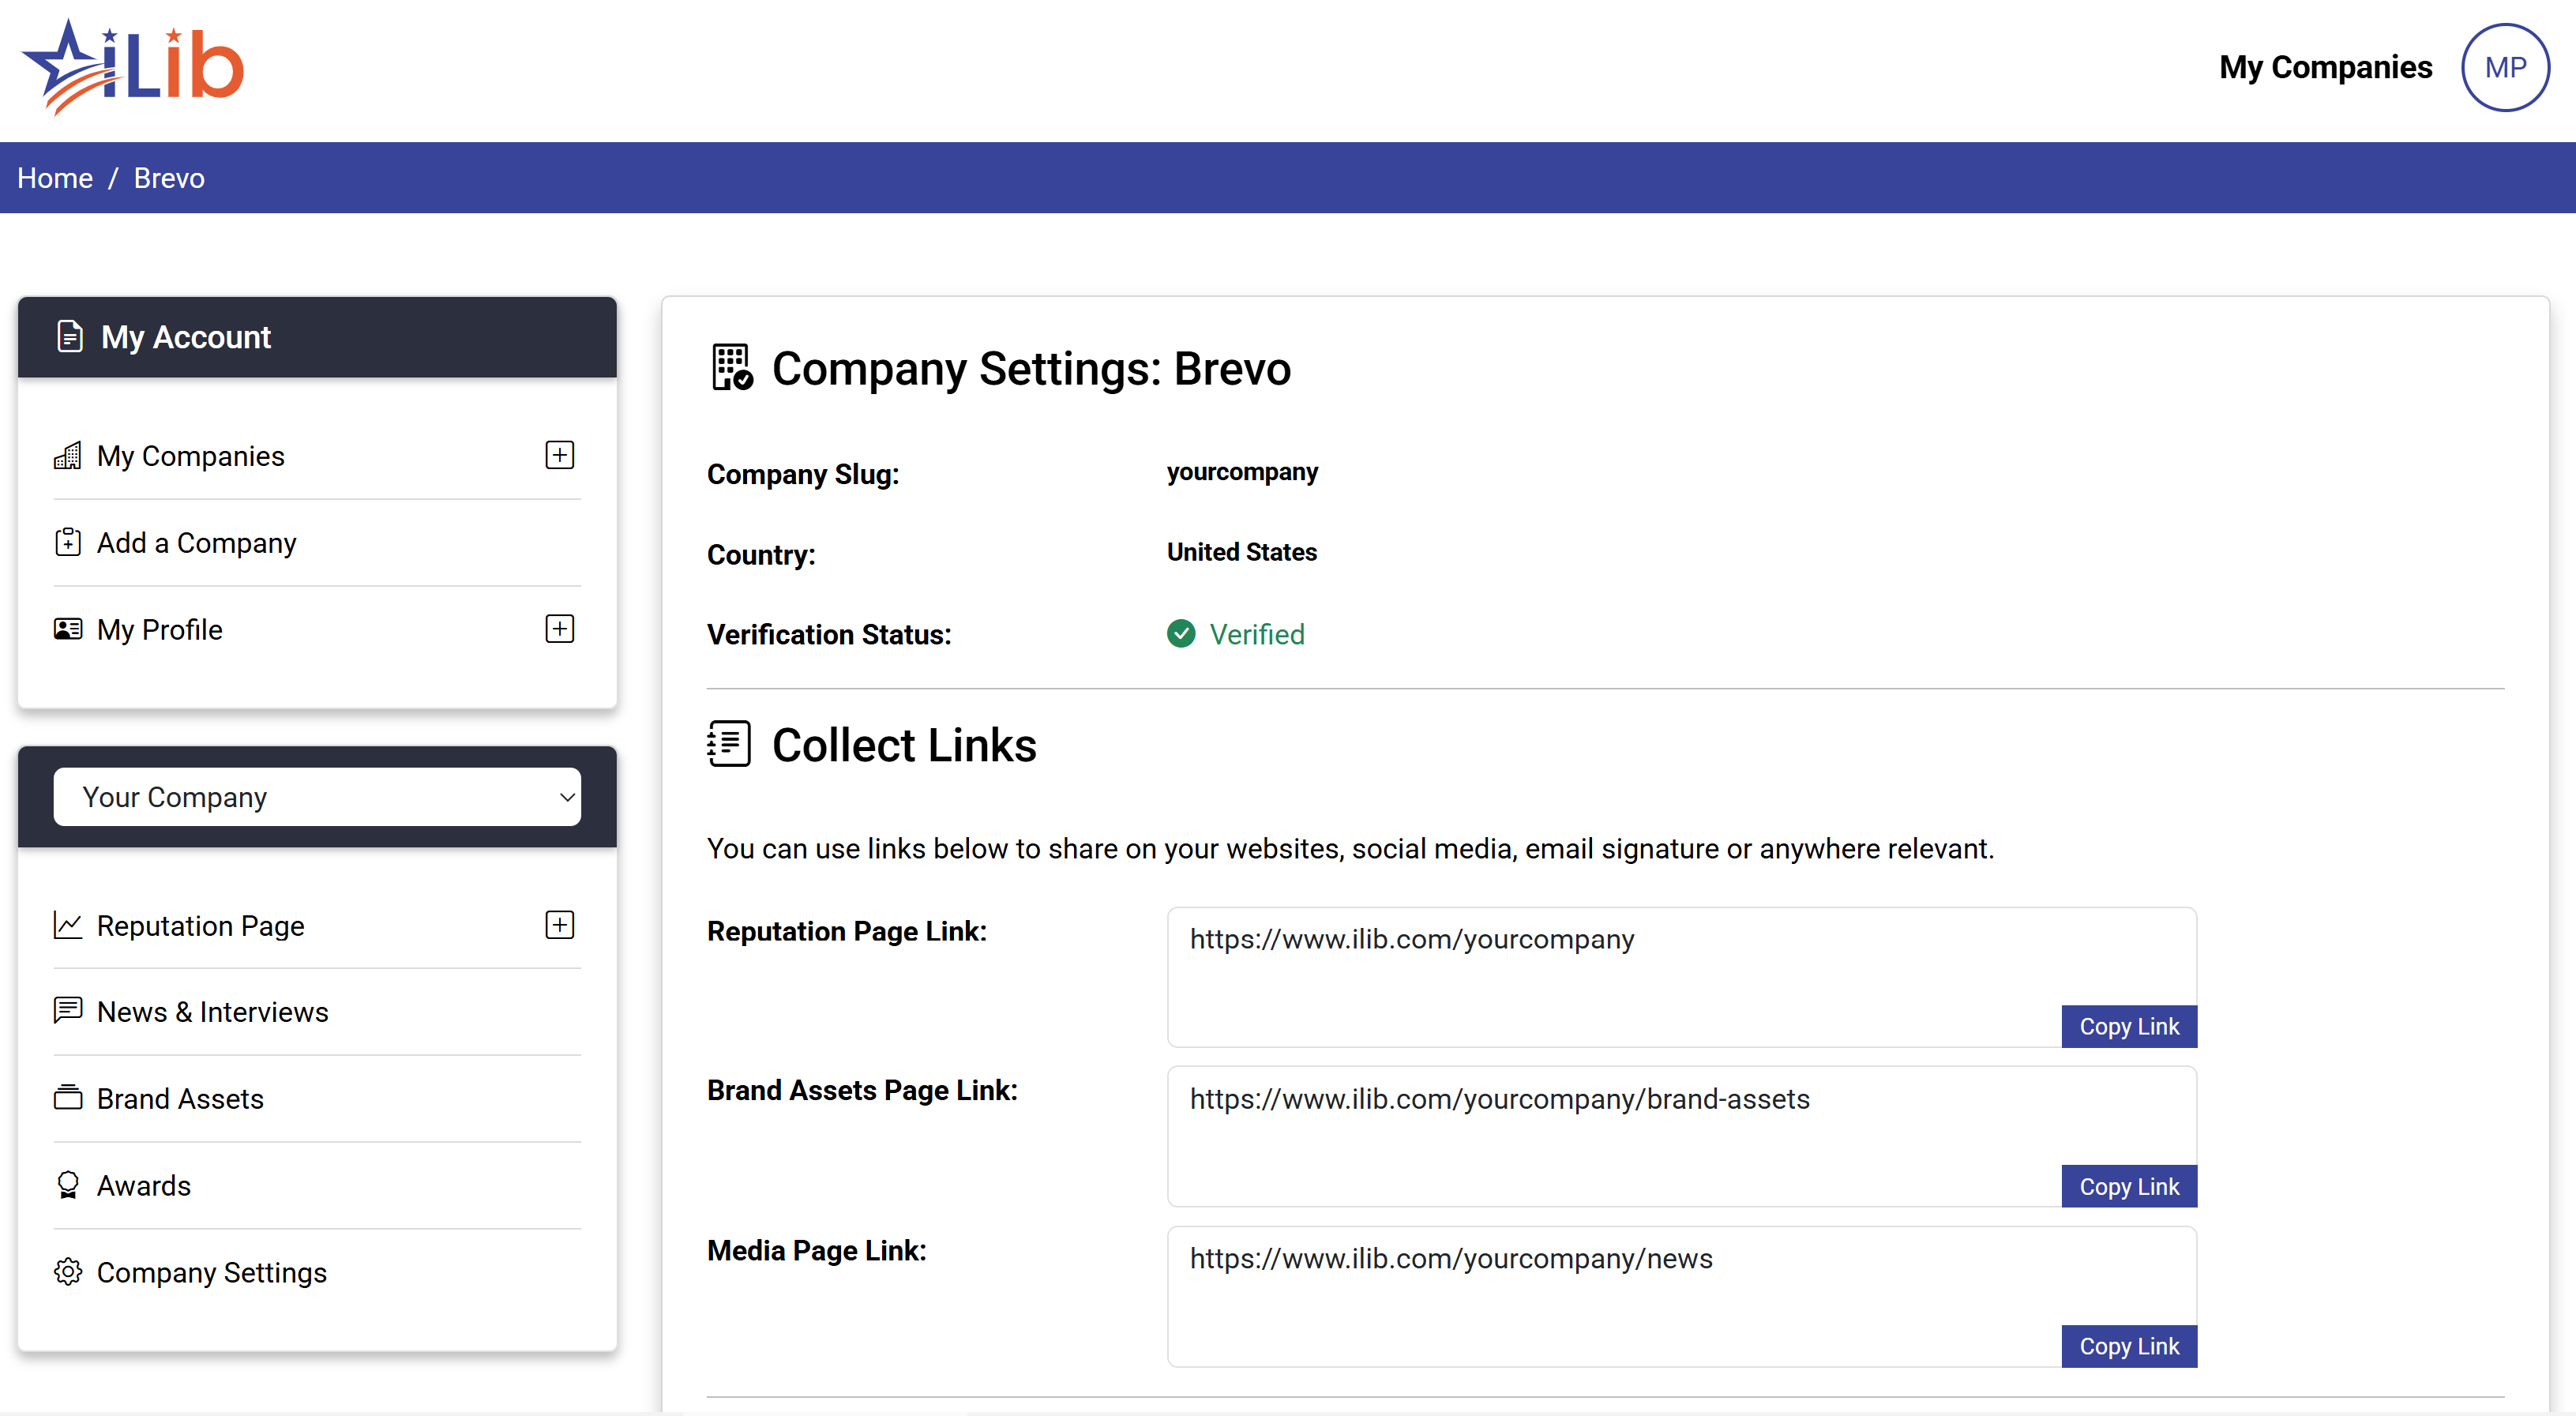Screen dimensions: 2576x1416
Task: Copy the Reputation Page link
Action: tap(2128, 1027)
